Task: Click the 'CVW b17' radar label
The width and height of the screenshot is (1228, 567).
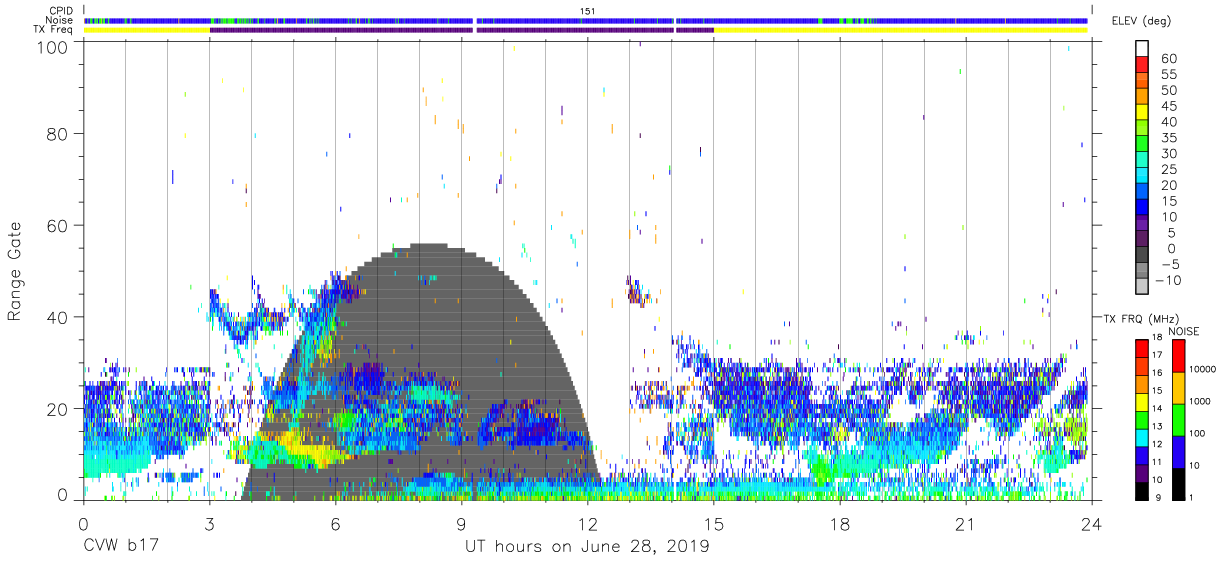Action: pos(121,547)
